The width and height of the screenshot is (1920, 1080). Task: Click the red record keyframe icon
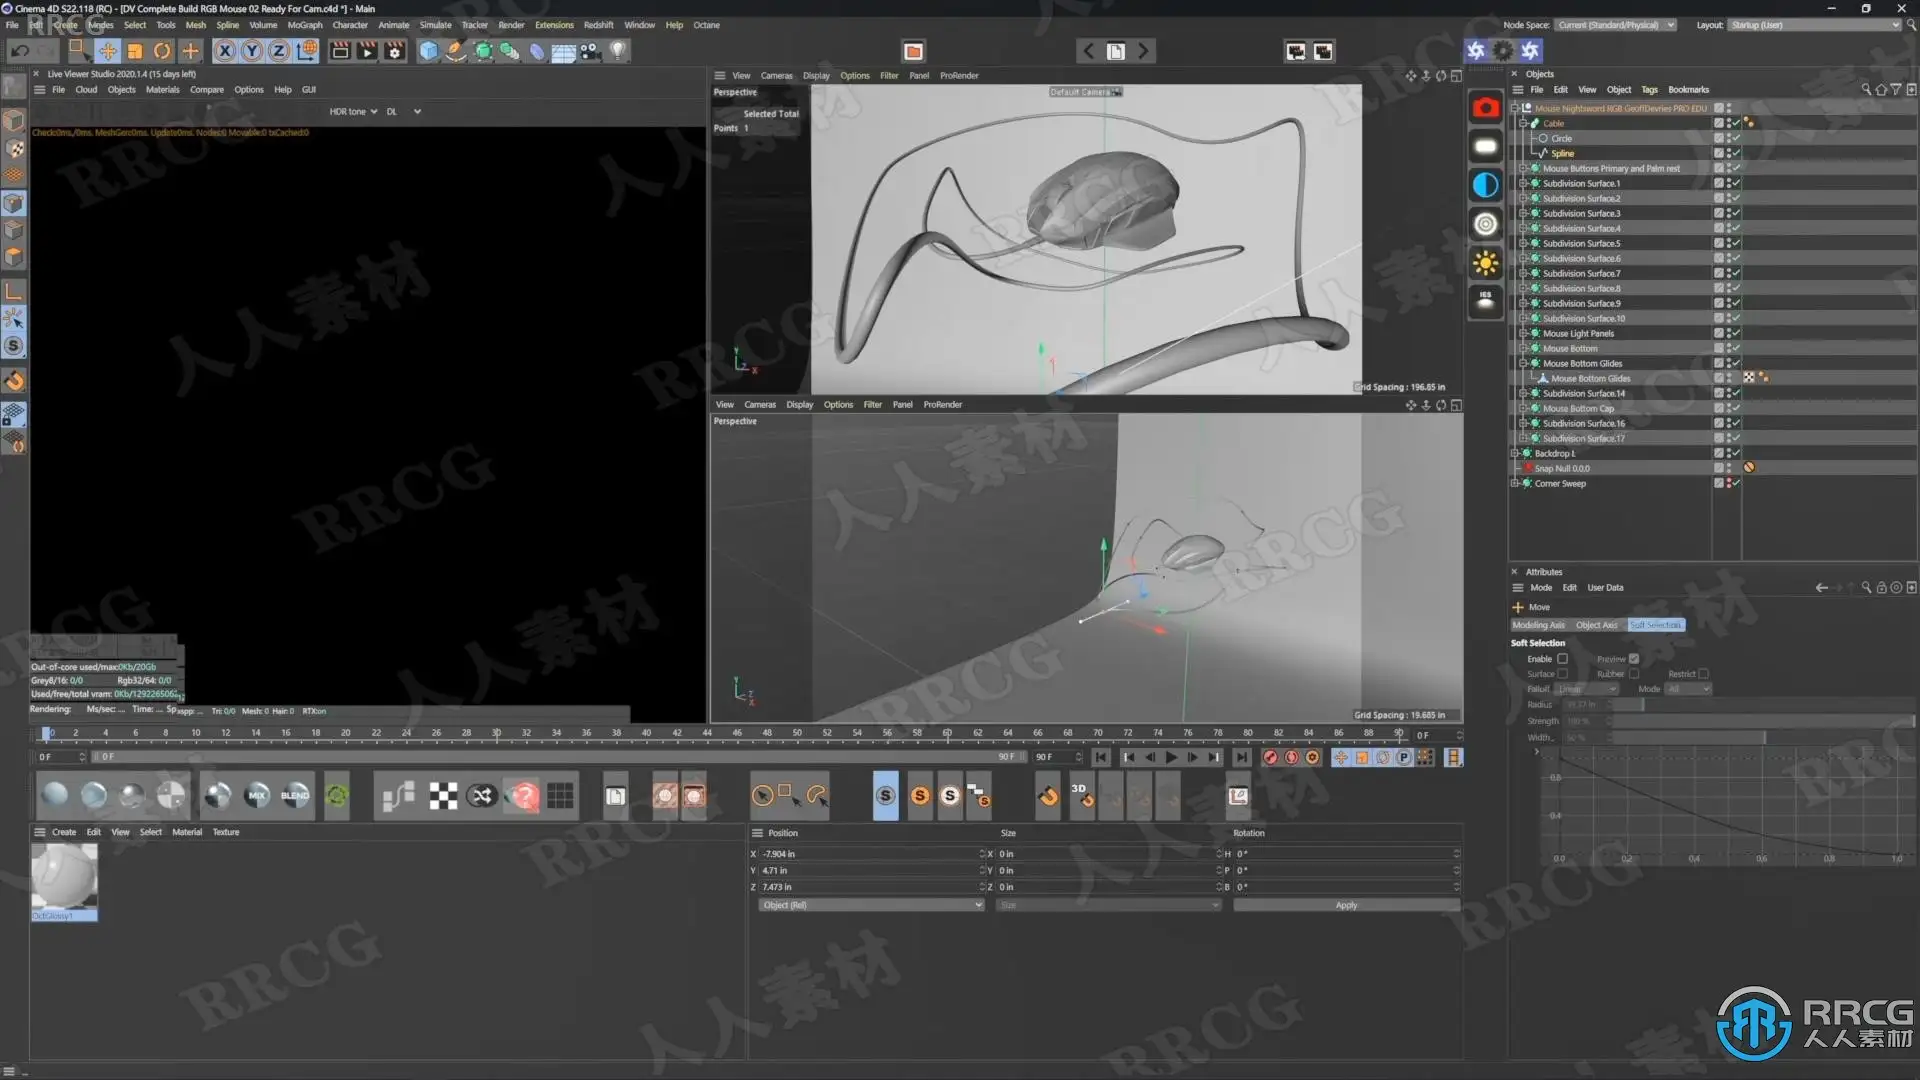click(x=1270, y=758)
